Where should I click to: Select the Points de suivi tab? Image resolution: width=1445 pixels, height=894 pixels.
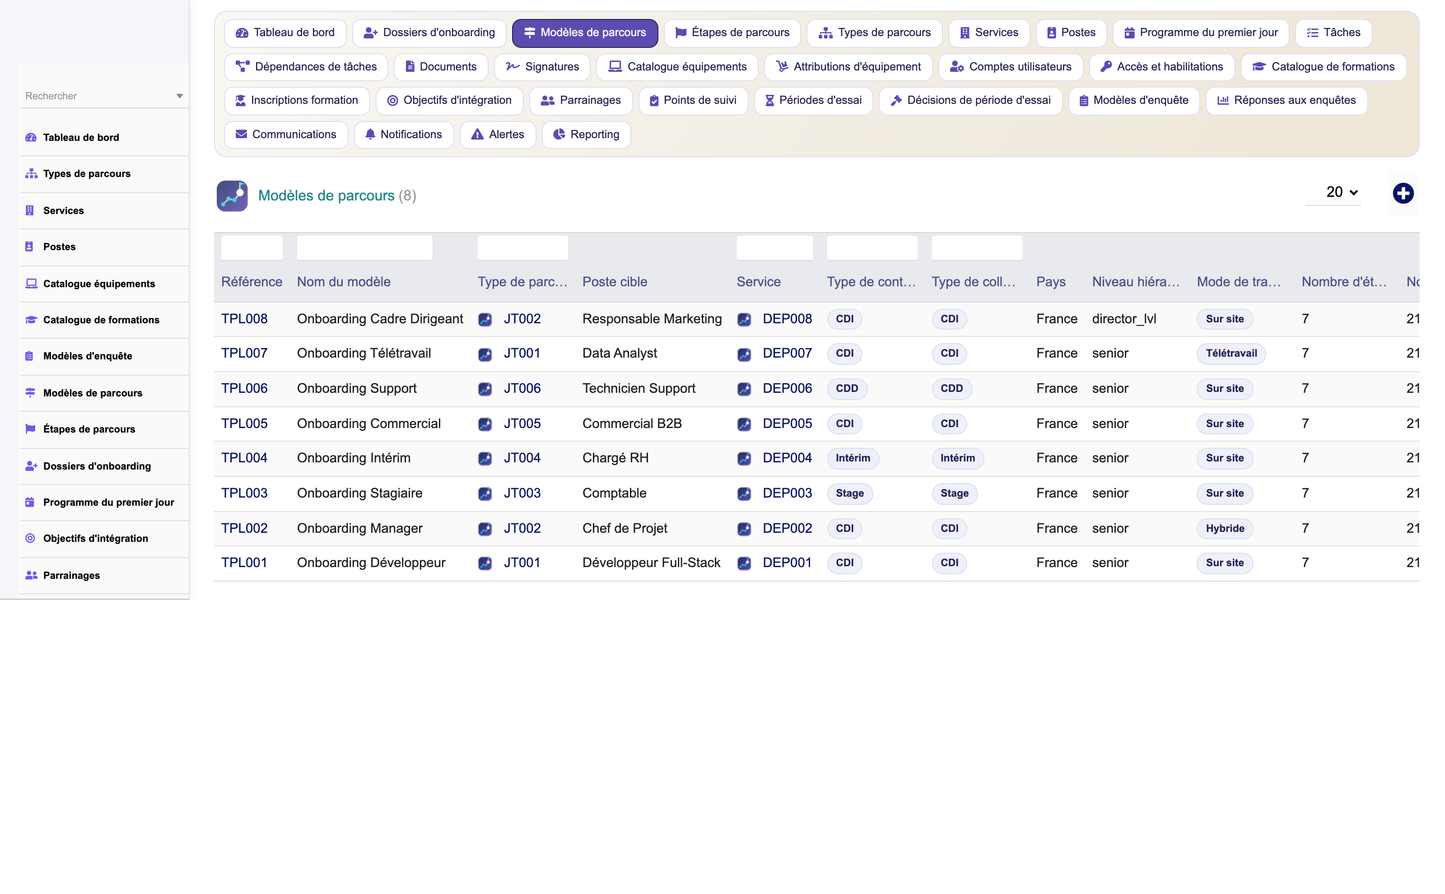693,100
